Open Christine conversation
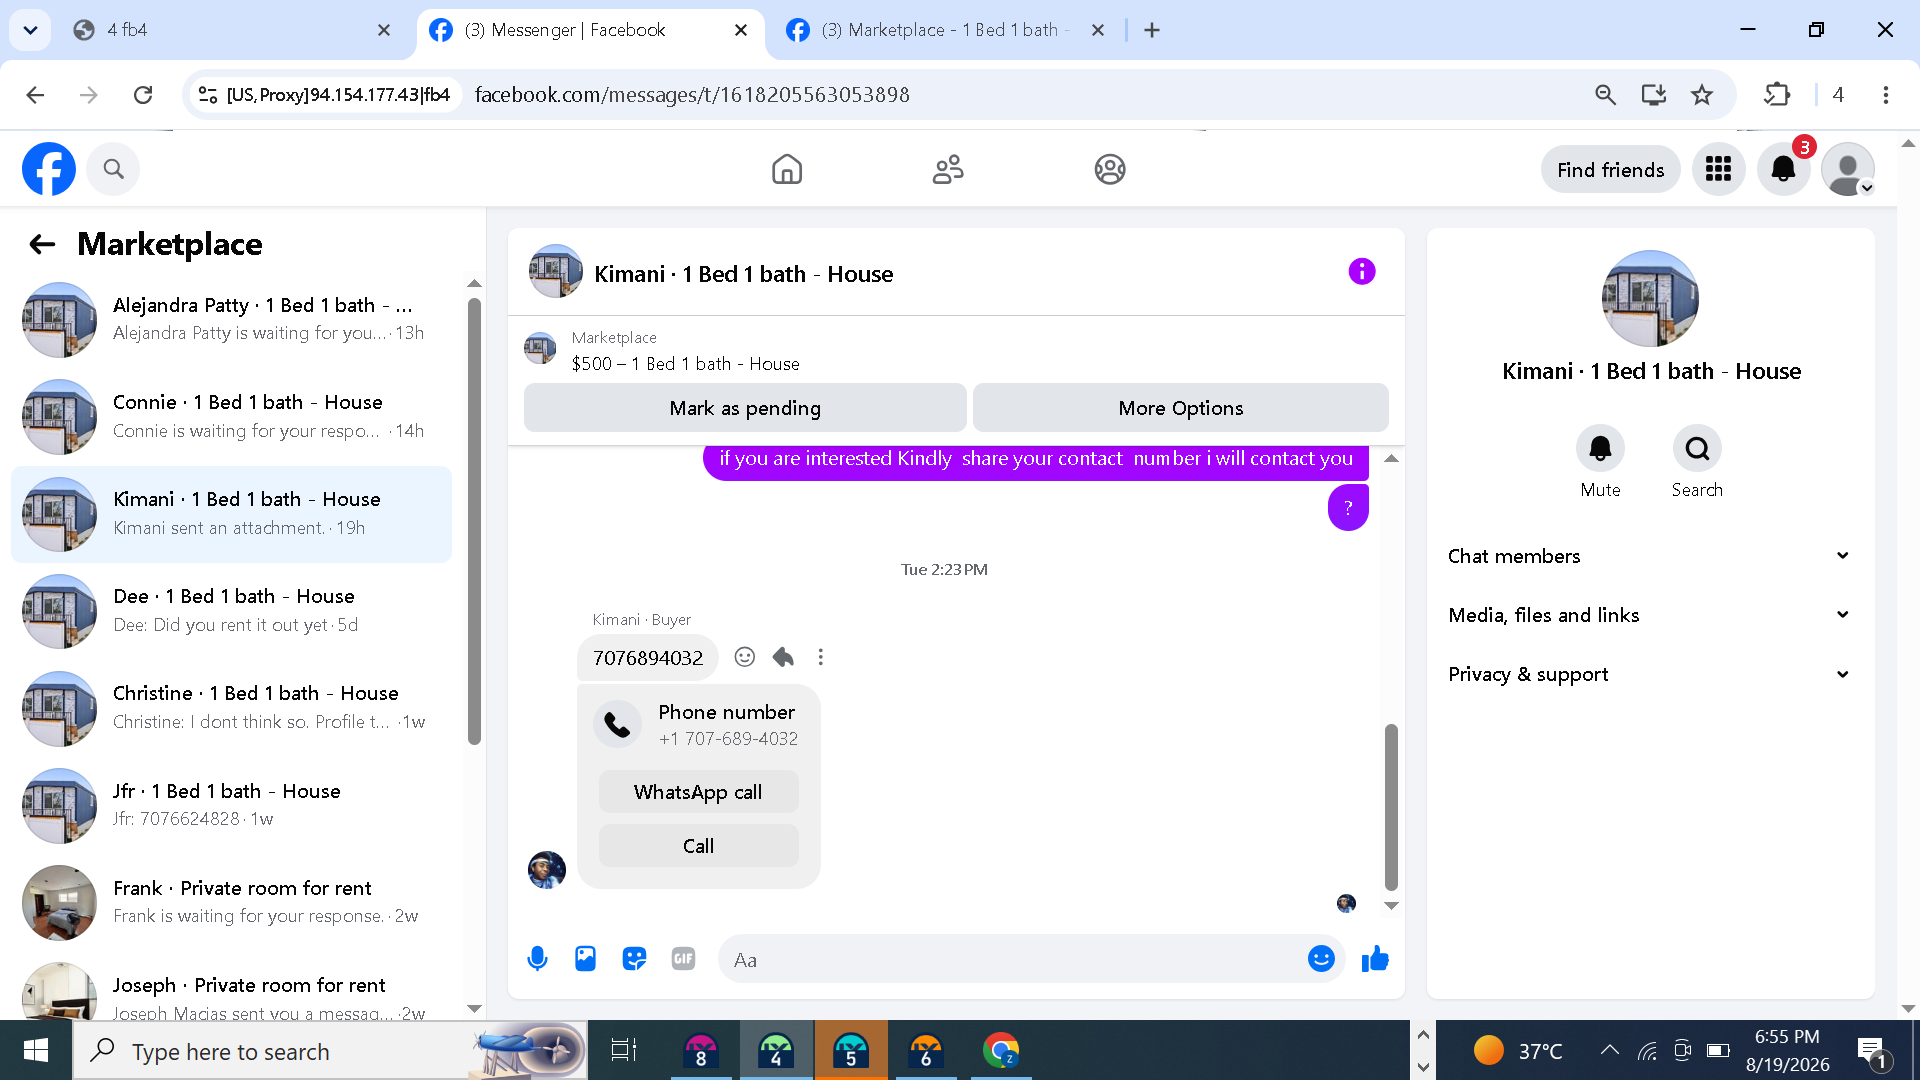1920x1080 pixels. click(x=232, y=707)
